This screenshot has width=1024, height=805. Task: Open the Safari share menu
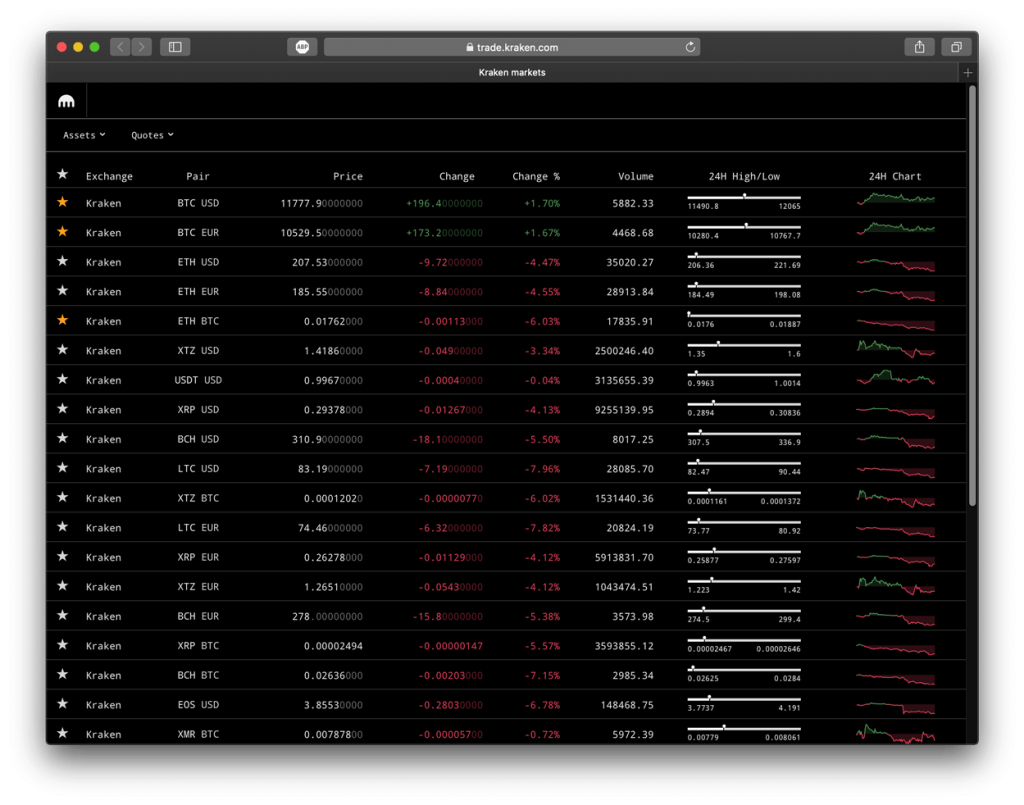click(x=920, y=47)
